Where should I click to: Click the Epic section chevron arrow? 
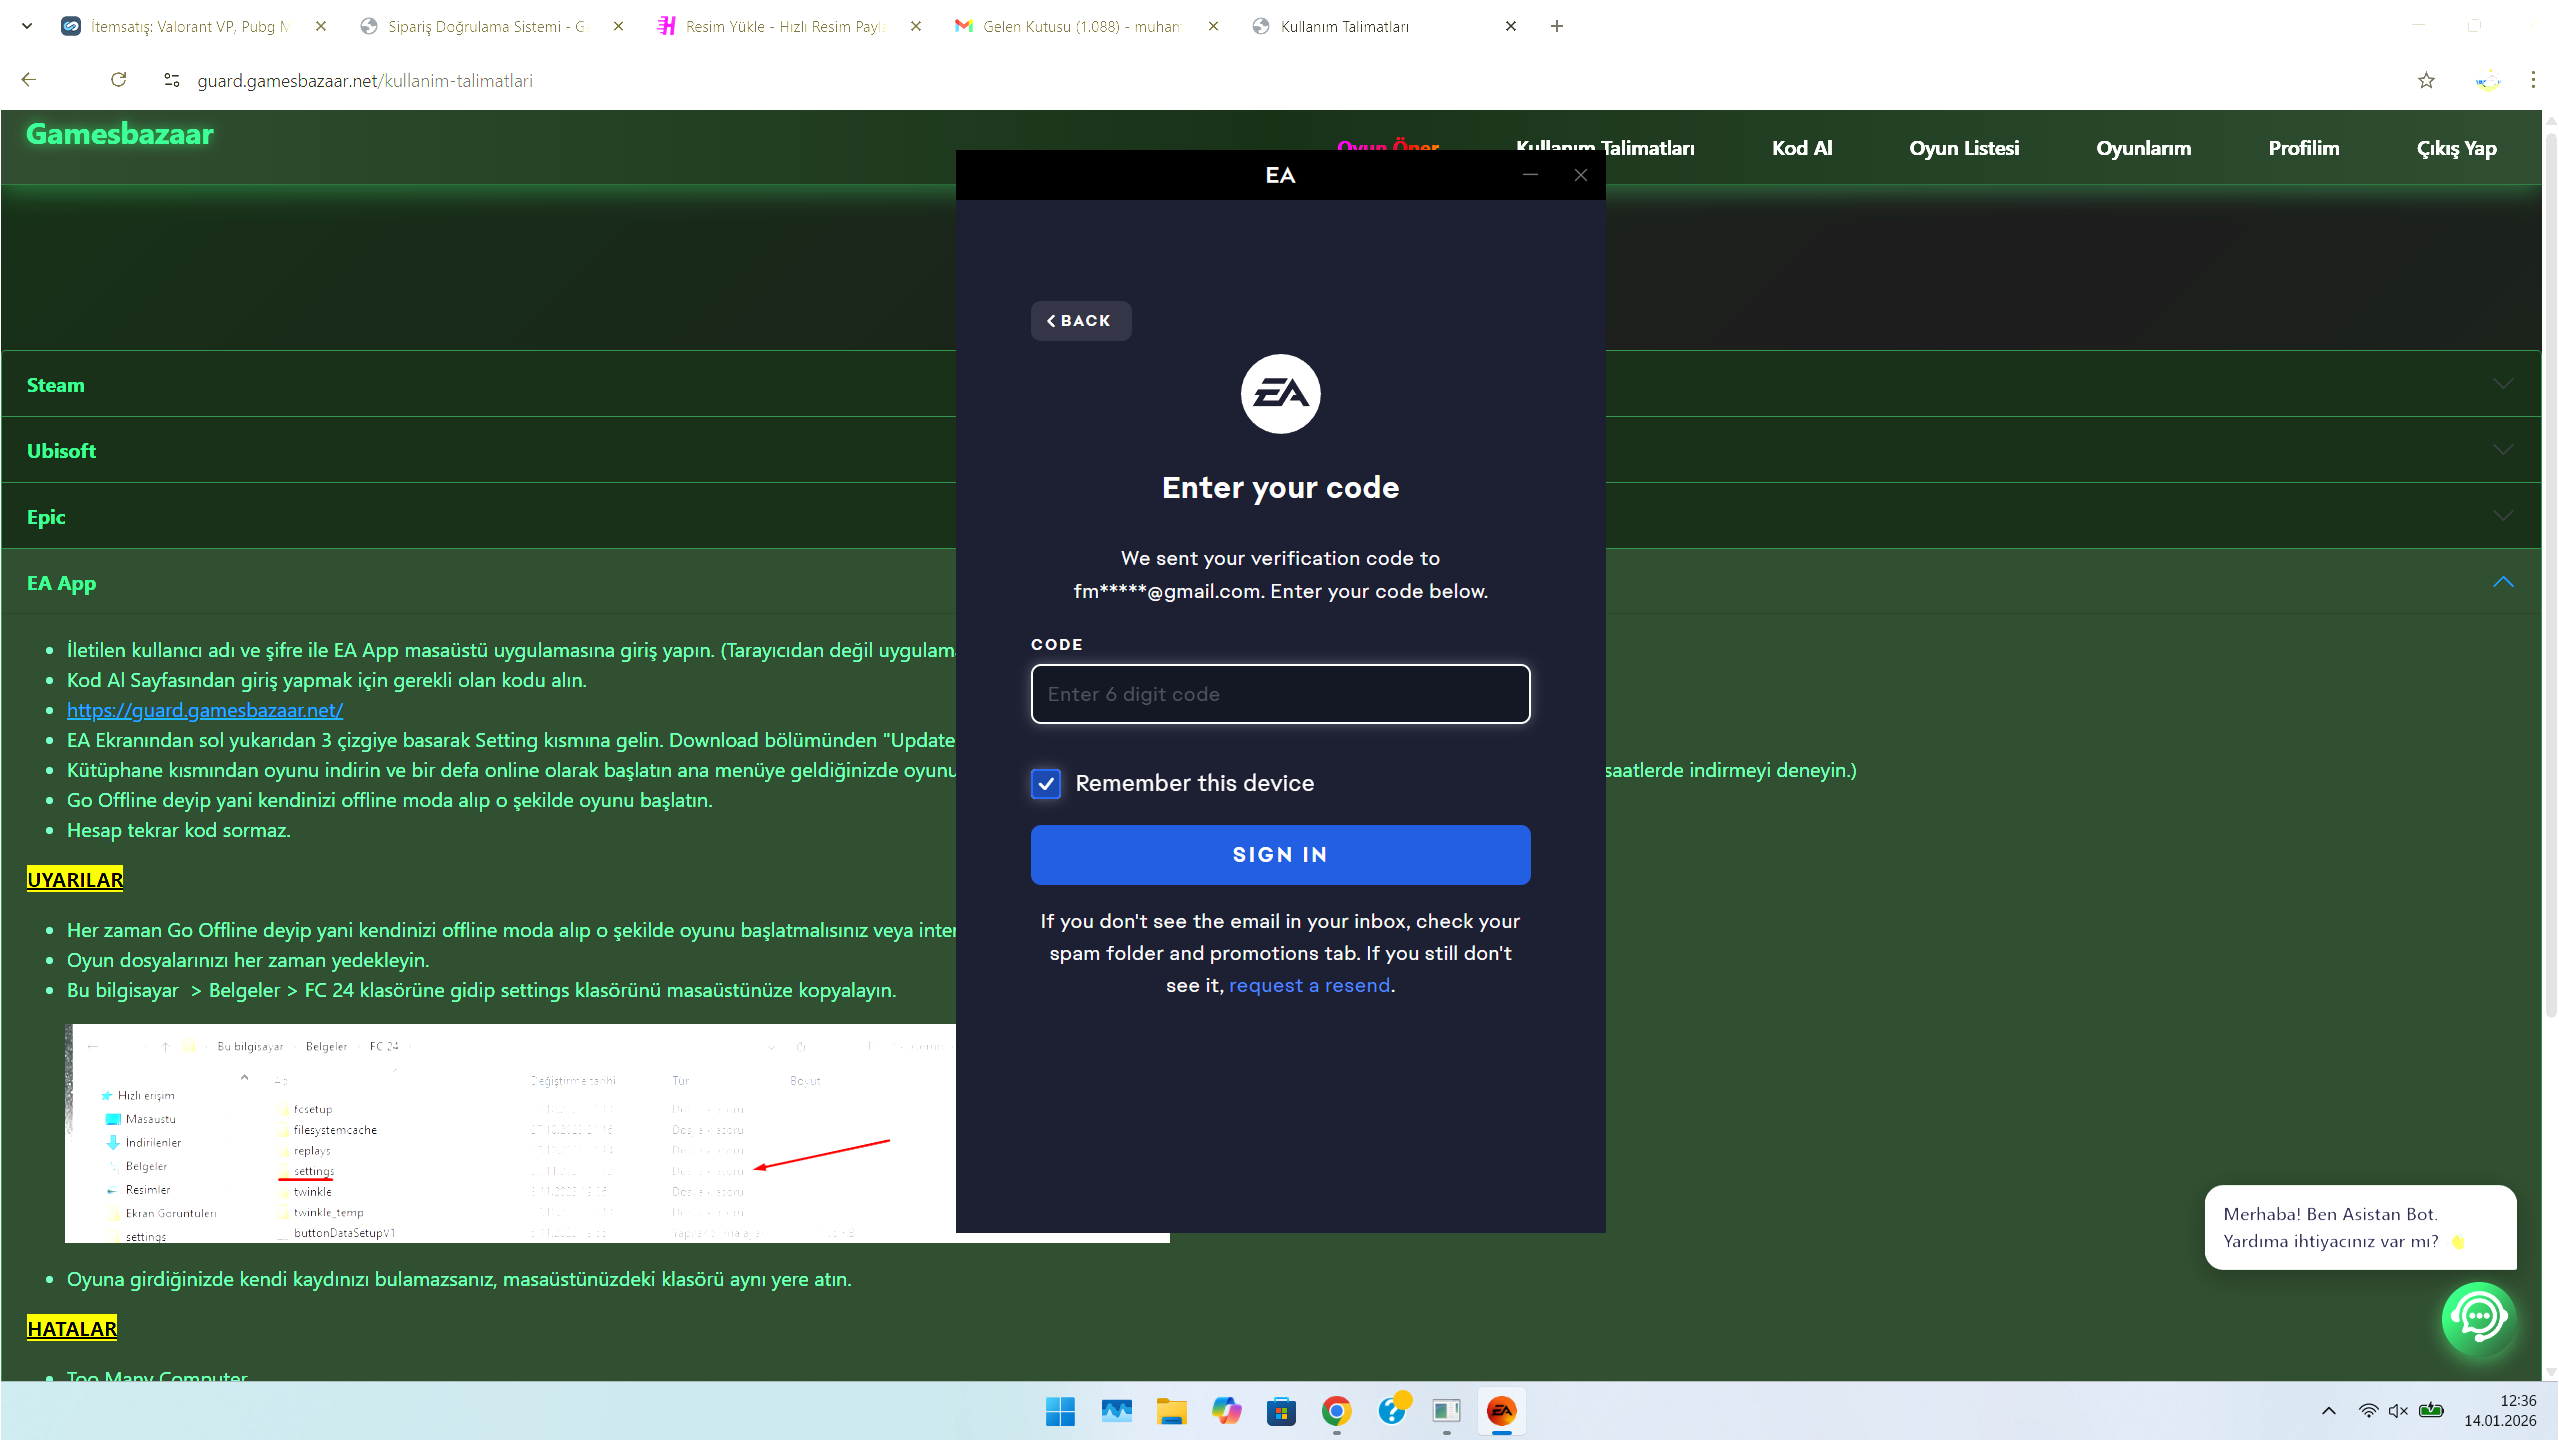(2503, 516)
